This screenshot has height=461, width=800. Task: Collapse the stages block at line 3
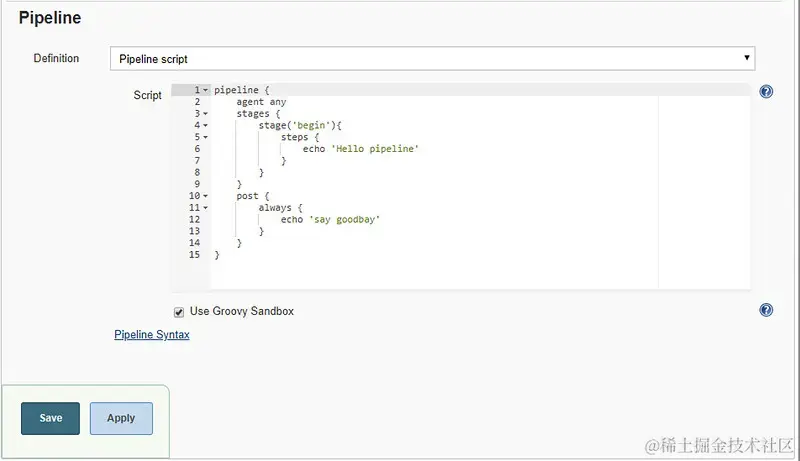pyautogui.click(x=205, y=114)
